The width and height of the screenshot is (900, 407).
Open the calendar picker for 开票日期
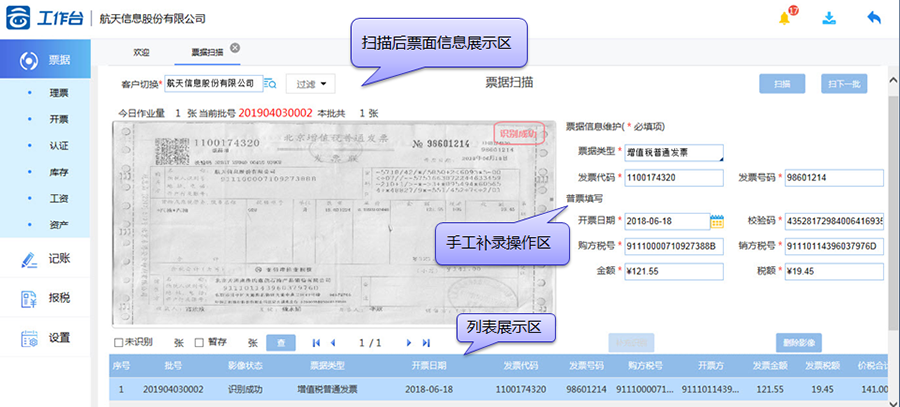coord(716,221)
